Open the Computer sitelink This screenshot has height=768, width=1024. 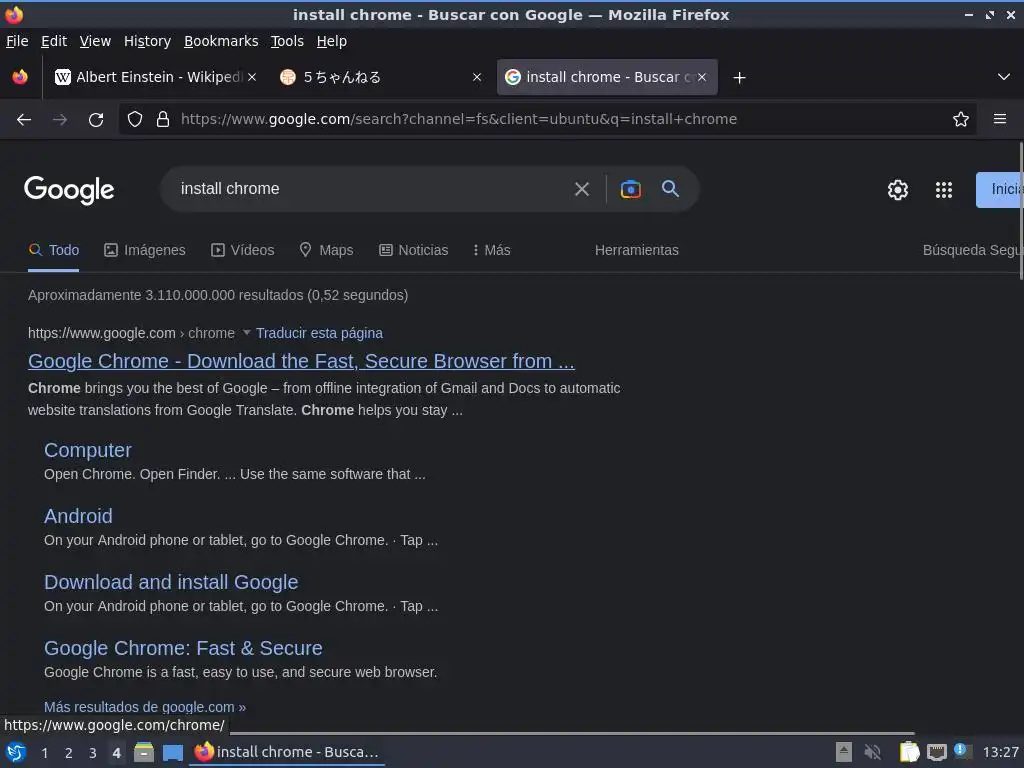[x=88, y=450]
